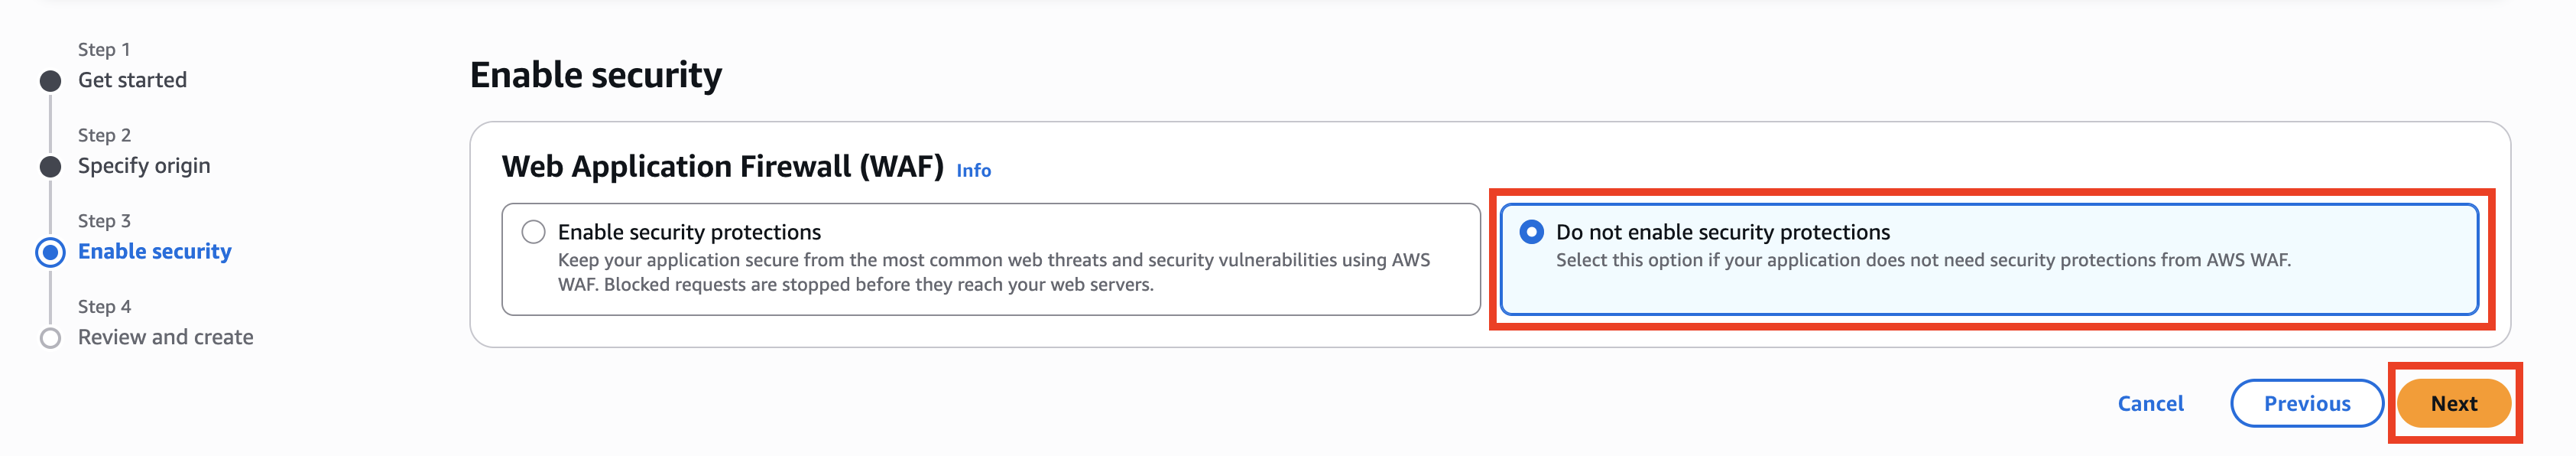Viewport: 2576px width, 456px height.
Task: Jump to the Specify origin step
Action: [144, 166]
